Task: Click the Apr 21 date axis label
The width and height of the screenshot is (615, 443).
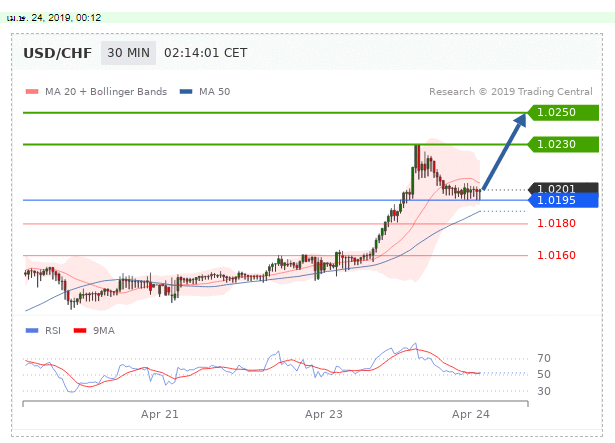Action: [160, 414]
